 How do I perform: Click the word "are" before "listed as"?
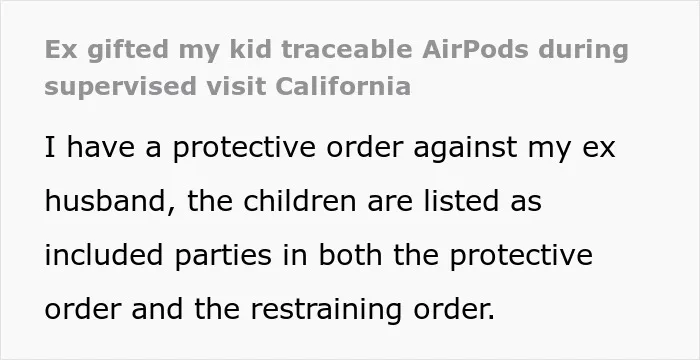point(390,201)
